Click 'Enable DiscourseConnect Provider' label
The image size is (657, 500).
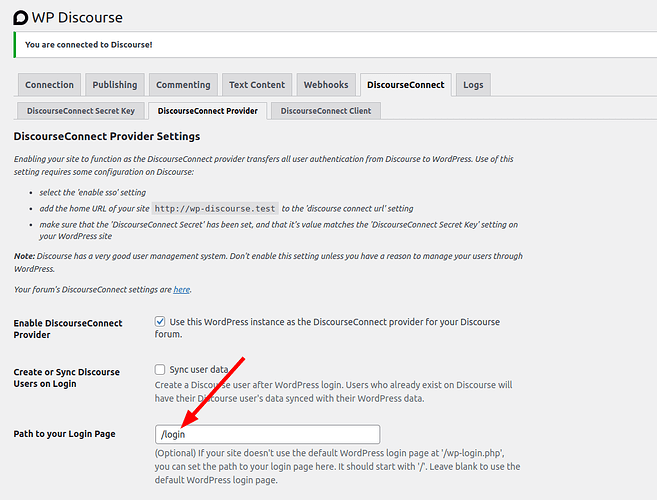[x=68, y=329]
